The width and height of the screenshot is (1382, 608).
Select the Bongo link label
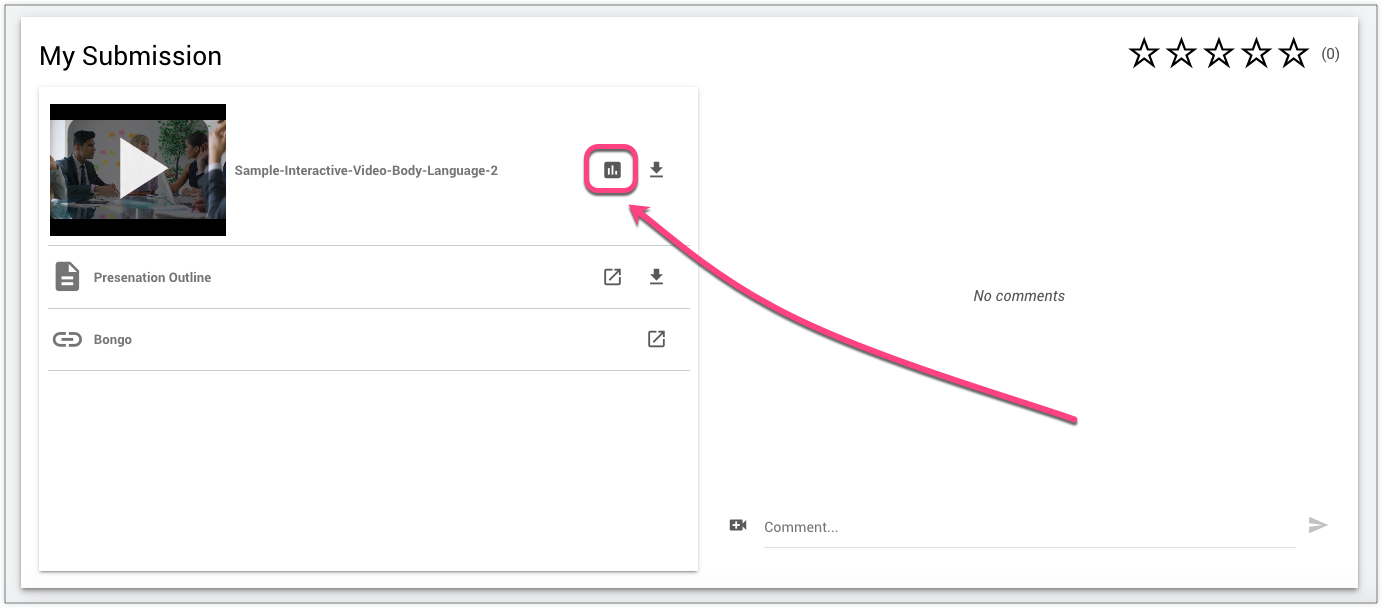pos(113,340)
